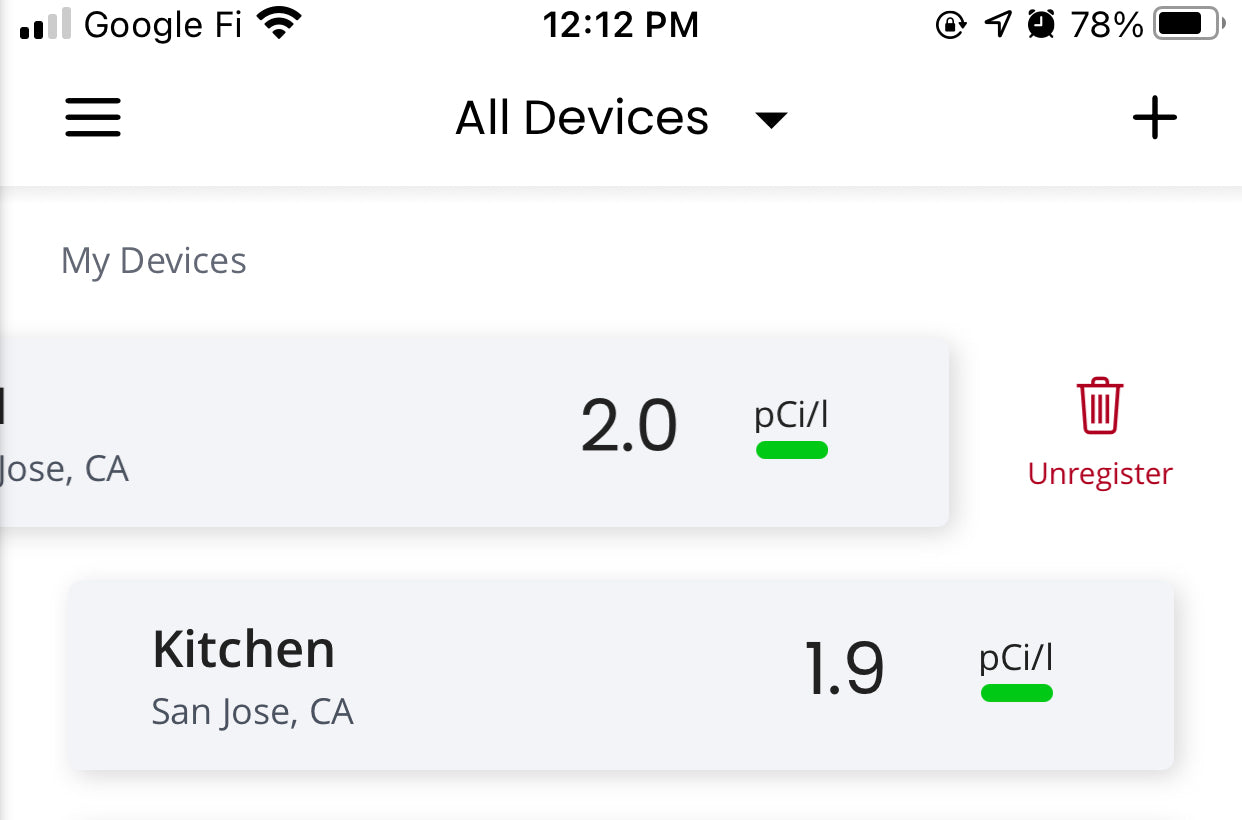
Task: Open the All Devices title selector
Action: [582, 118]
